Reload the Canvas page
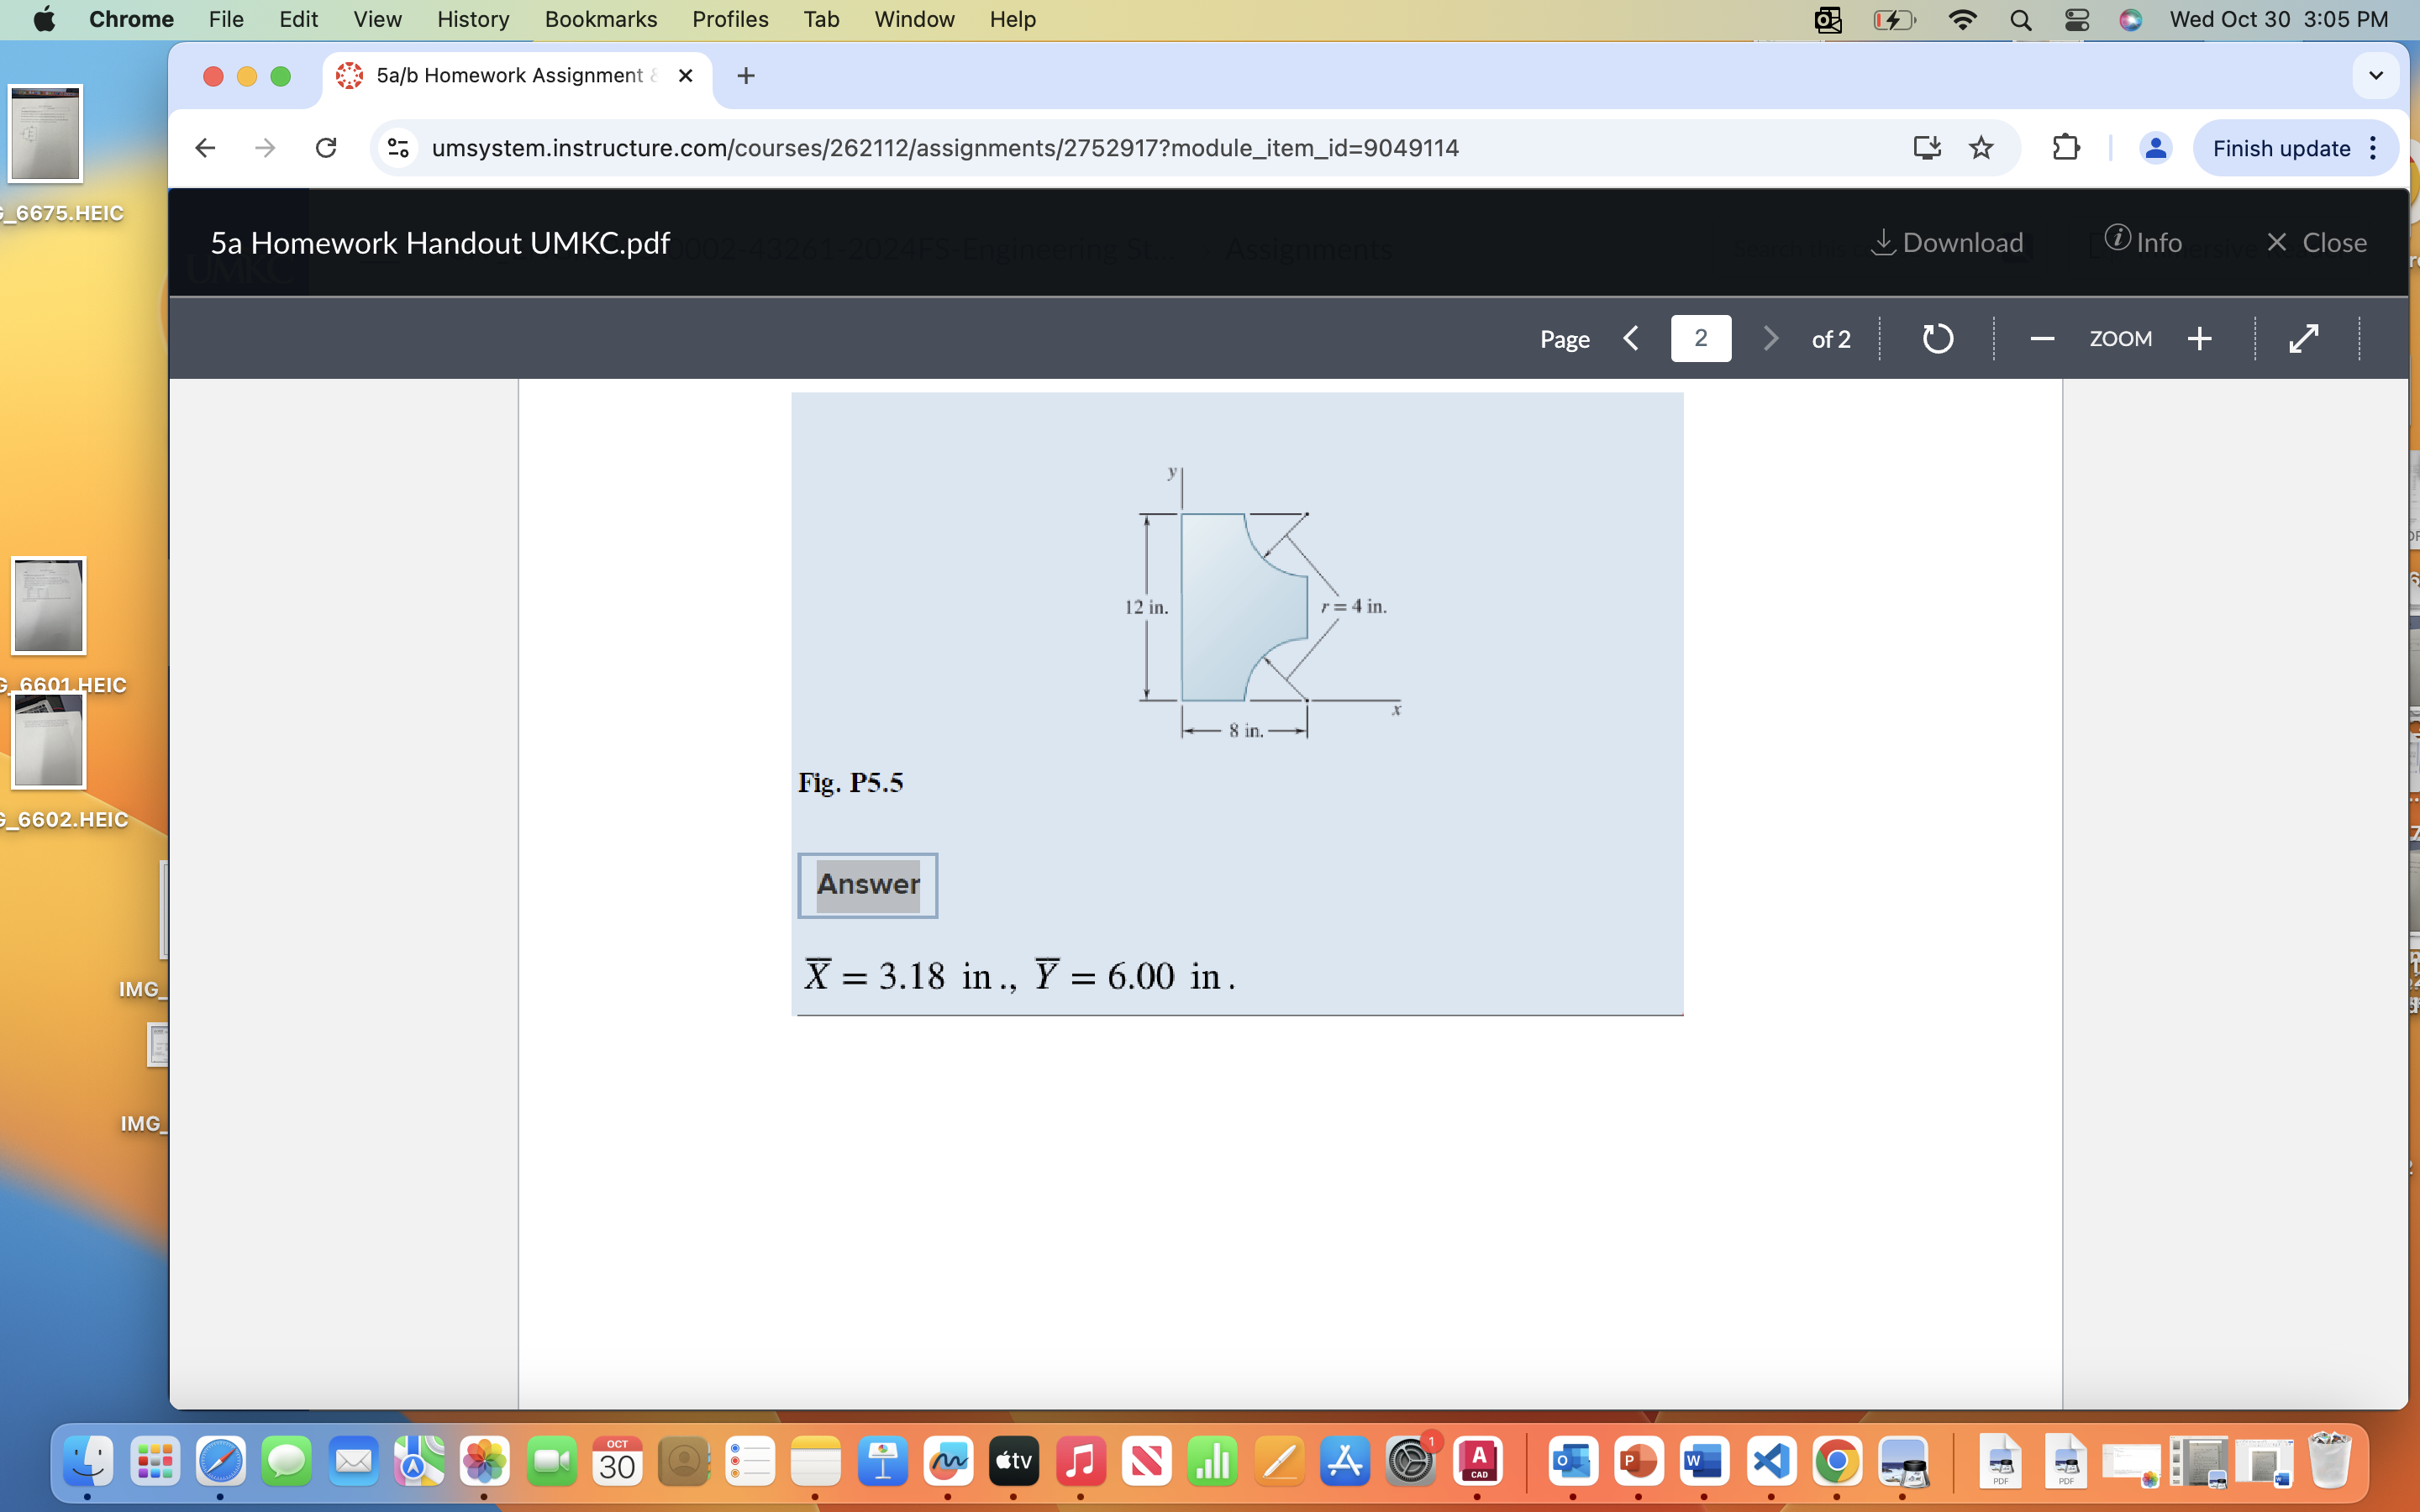 pyautogui.click(x=326, y=148)
